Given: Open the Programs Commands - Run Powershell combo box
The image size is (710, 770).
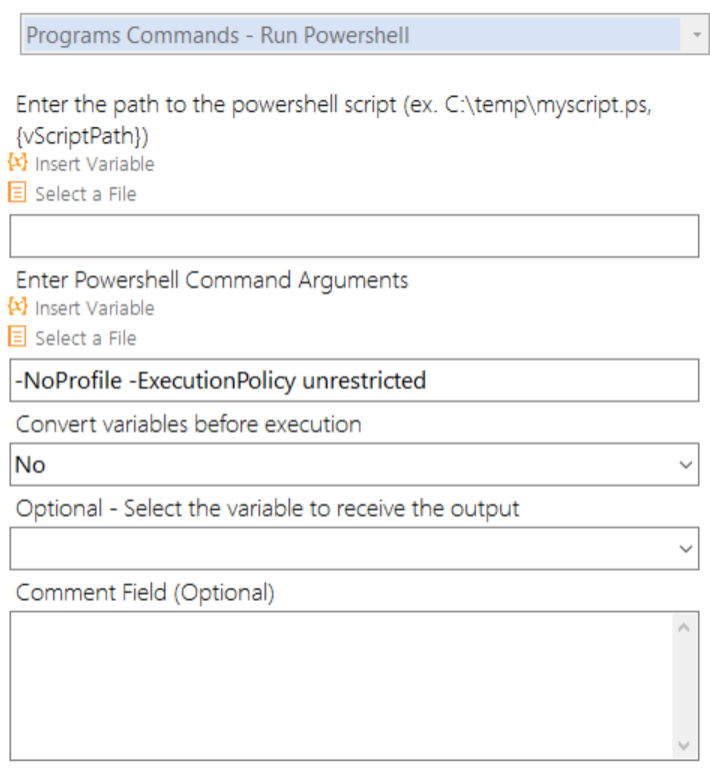Looking at the screenshot, I should click(365, 34).
